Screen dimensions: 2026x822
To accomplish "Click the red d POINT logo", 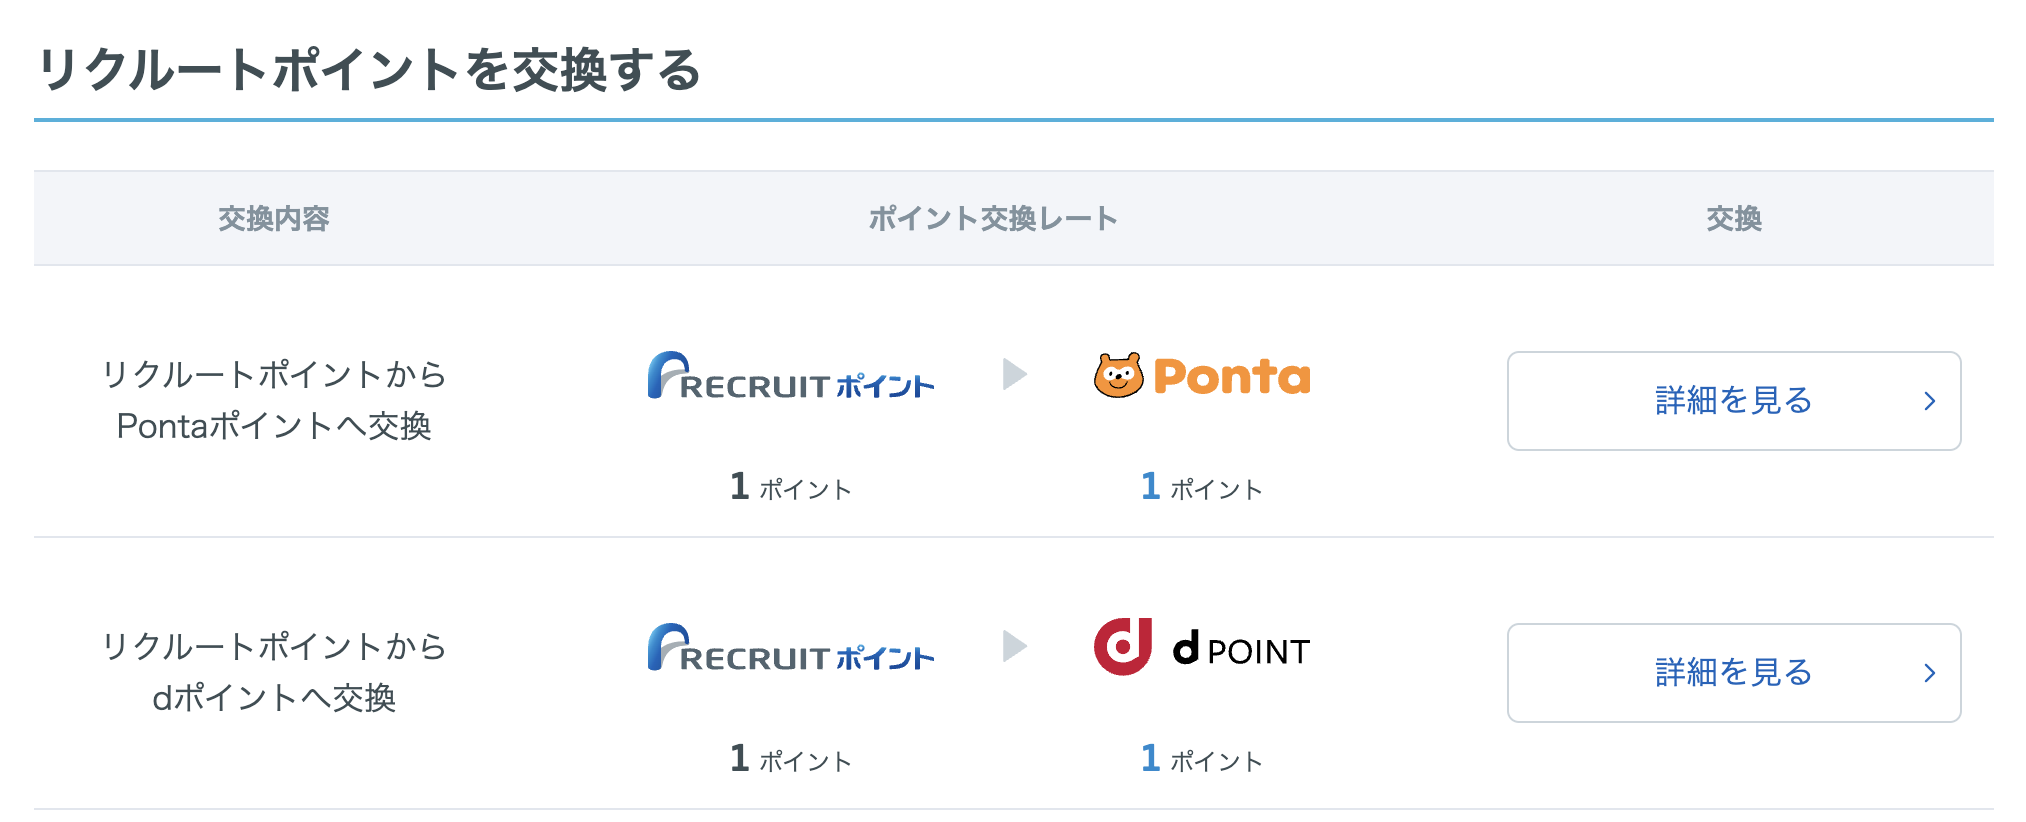I will pos(1201,648).
